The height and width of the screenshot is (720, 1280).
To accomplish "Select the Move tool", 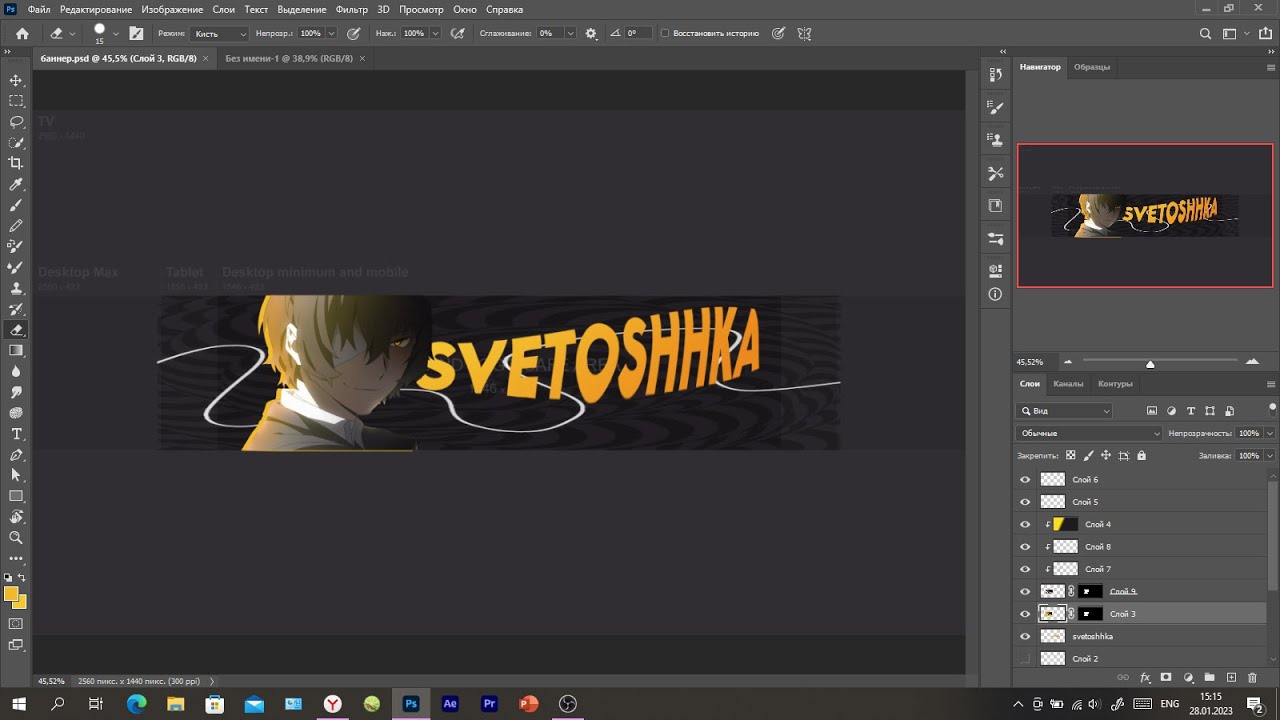I will [16, 80].
